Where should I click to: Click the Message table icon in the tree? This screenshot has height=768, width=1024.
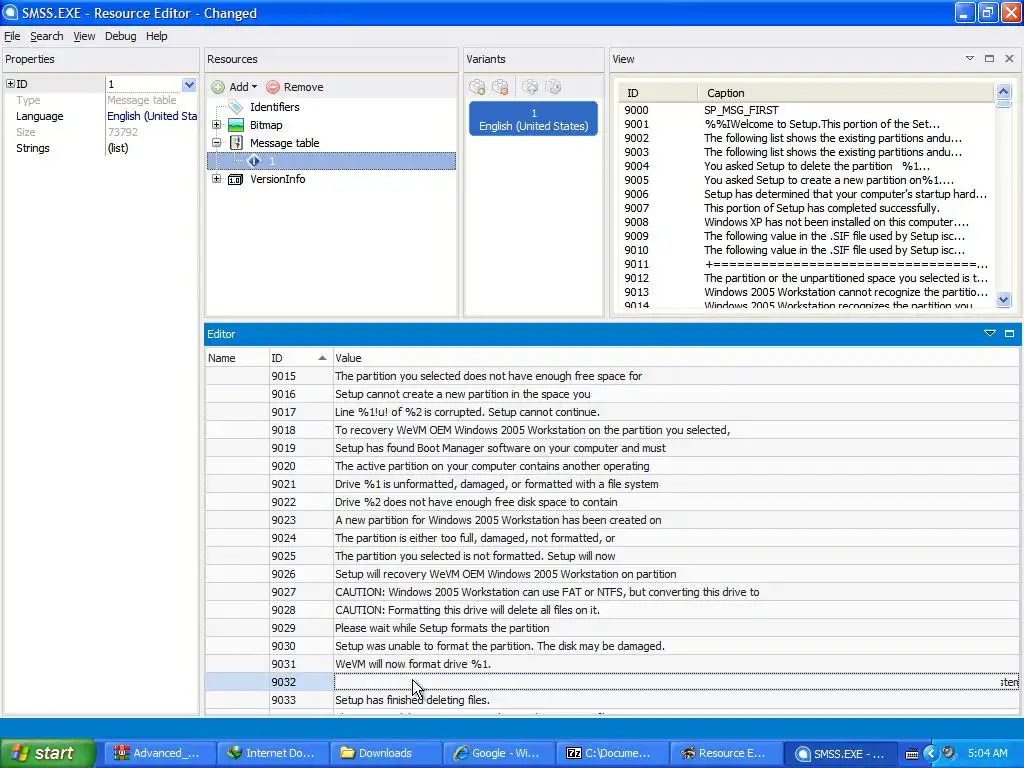[236, 143]
